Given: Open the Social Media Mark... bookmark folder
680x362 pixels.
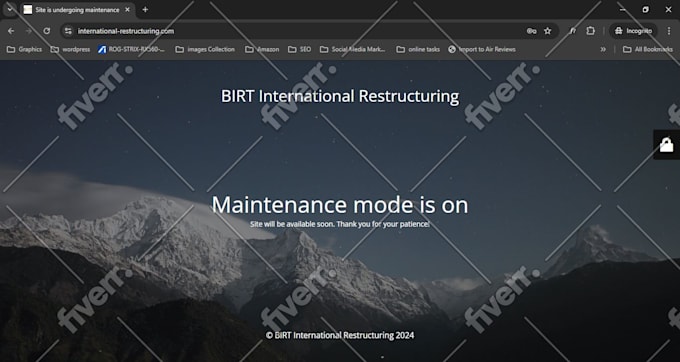Looking at the screenshot, I should click(x=353, y=49).
